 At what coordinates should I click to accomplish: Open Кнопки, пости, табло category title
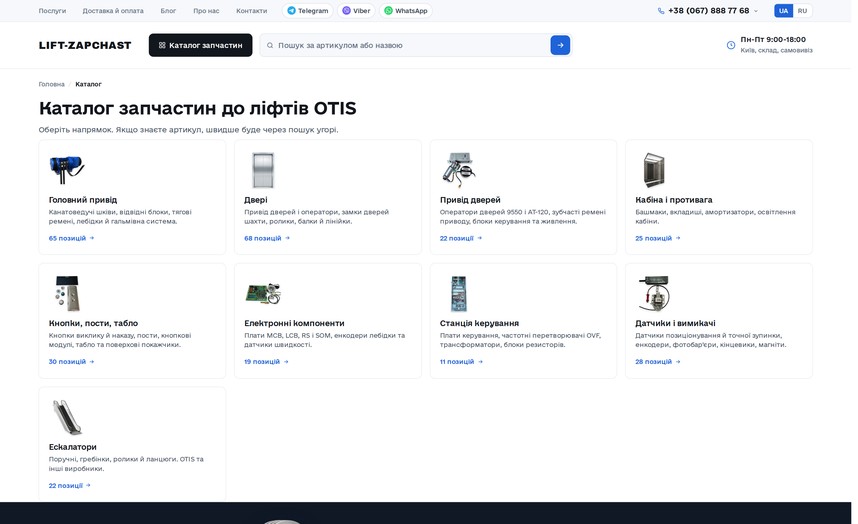pyautogui.click(x=93, y=324)
